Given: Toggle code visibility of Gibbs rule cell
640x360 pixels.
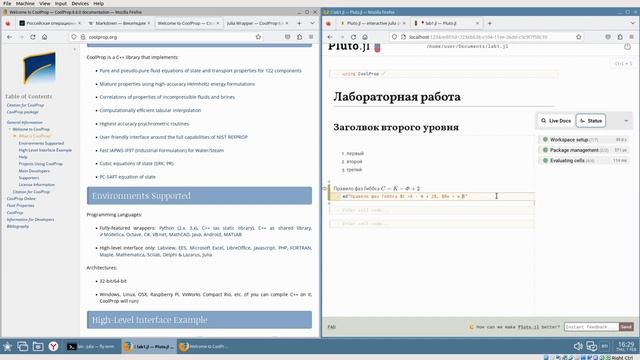Looking at the screenshot, I should [325, 189].
